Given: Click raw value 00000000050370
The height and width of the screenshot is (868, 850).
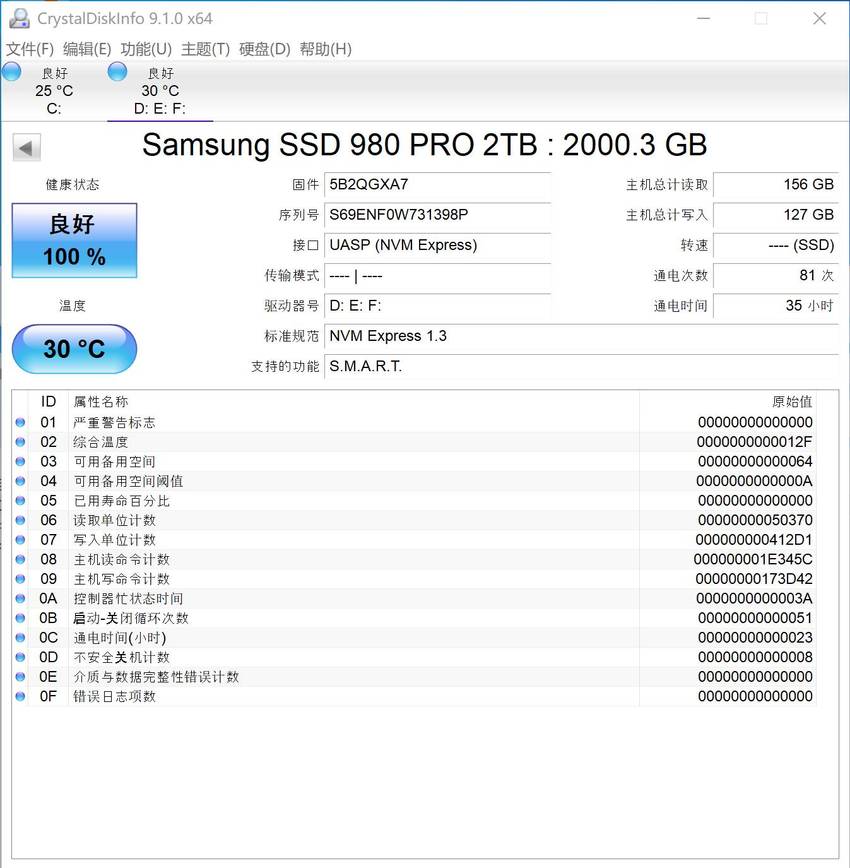Looking at the screenshot, I should (755, 520).
